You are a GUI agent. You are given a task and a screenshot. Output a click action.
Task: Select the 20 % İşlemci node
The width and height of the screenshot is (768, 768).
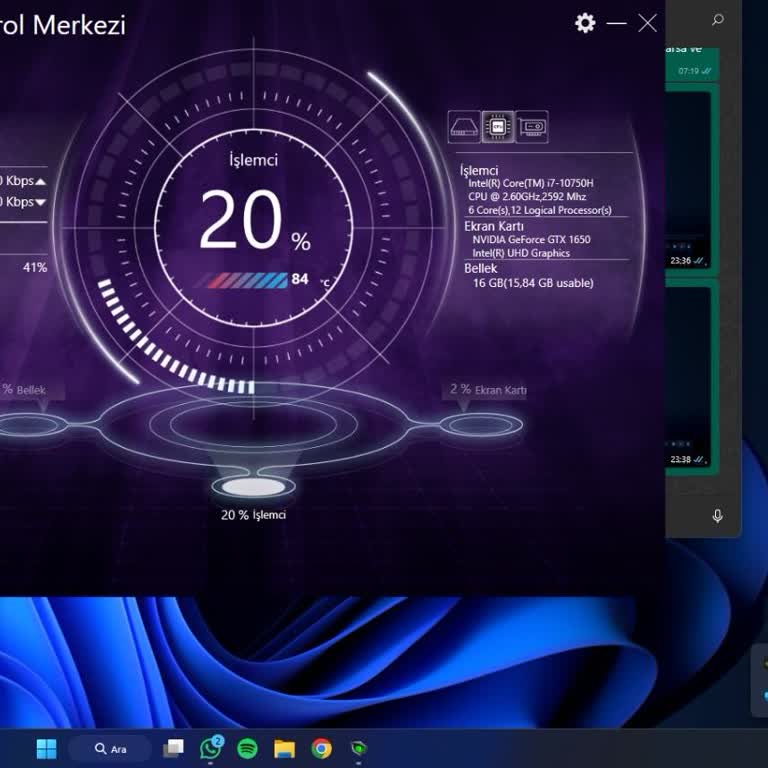[253, 487]
